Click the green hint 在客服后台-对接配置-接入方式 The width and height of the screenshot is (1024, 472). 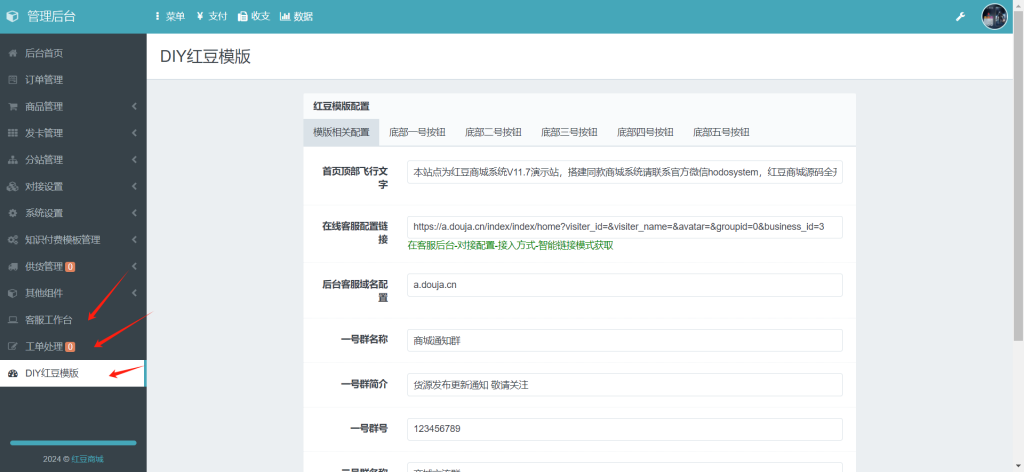pos(510,246)
